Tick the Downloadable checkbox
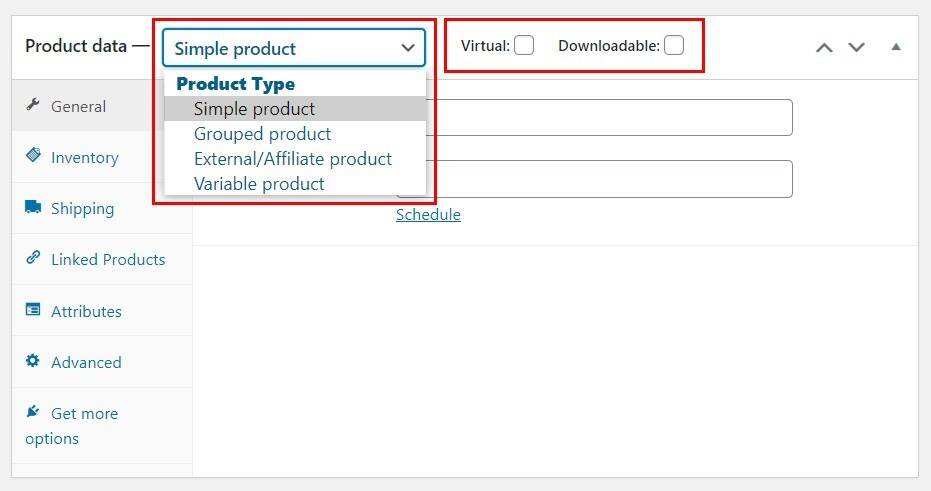The height and width of the screenshot is (491, 931). [674, 45]
